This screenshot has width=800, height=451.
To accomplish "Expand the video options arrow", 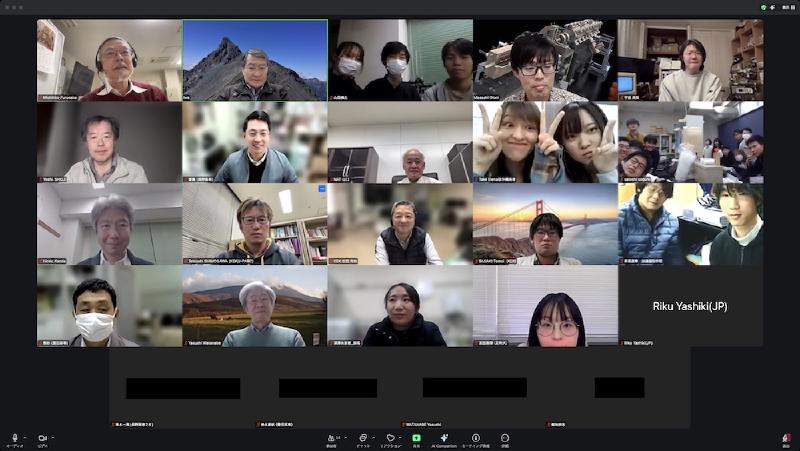I will 53,437.
